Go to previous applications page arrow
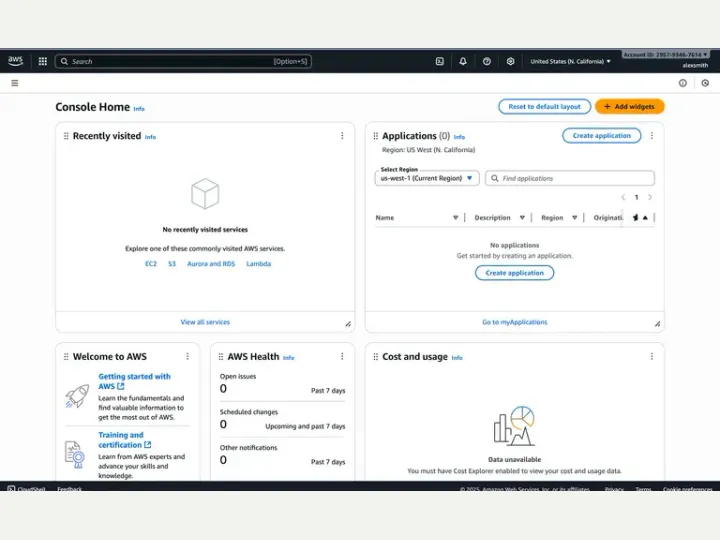720x540 pixels. click(623, 197)
